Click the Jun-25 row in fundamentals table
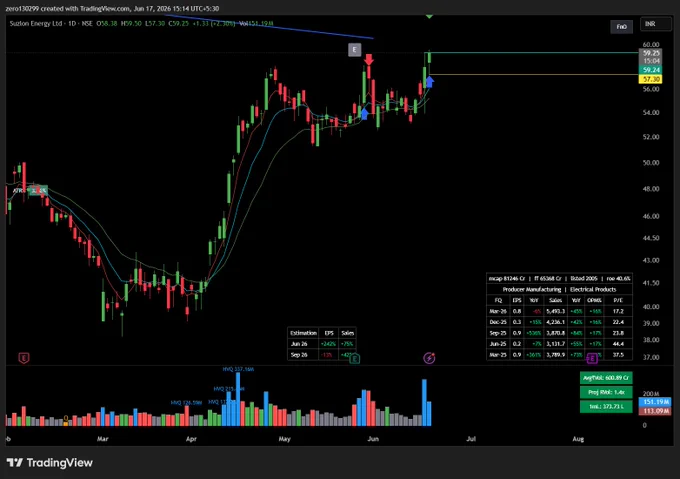 coord(559,344)
